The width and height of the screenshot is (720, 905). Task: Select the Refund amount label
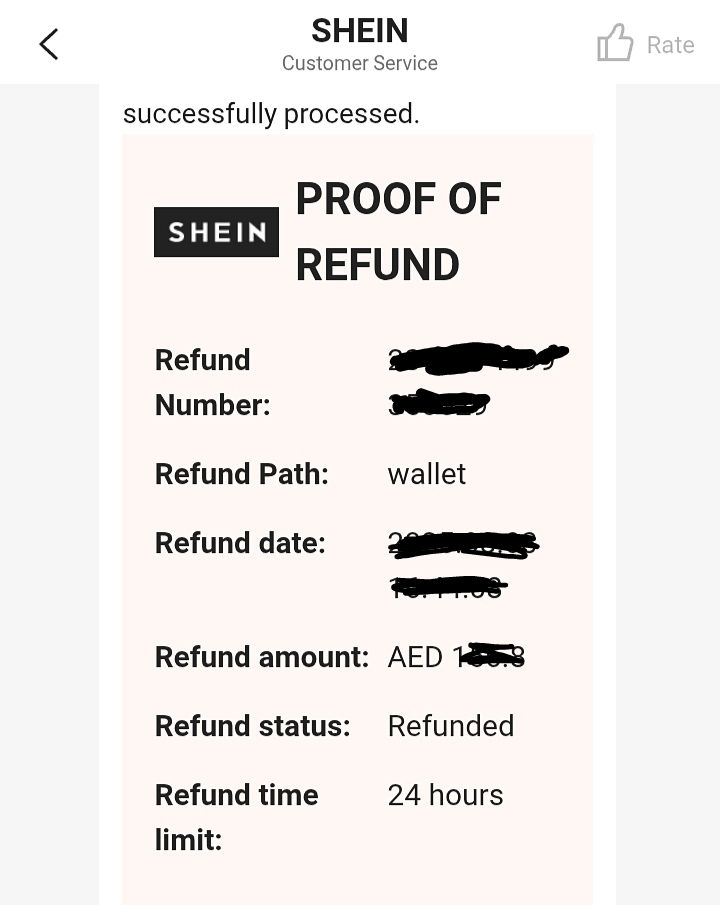pyautogui.click(x=262, y=657)
